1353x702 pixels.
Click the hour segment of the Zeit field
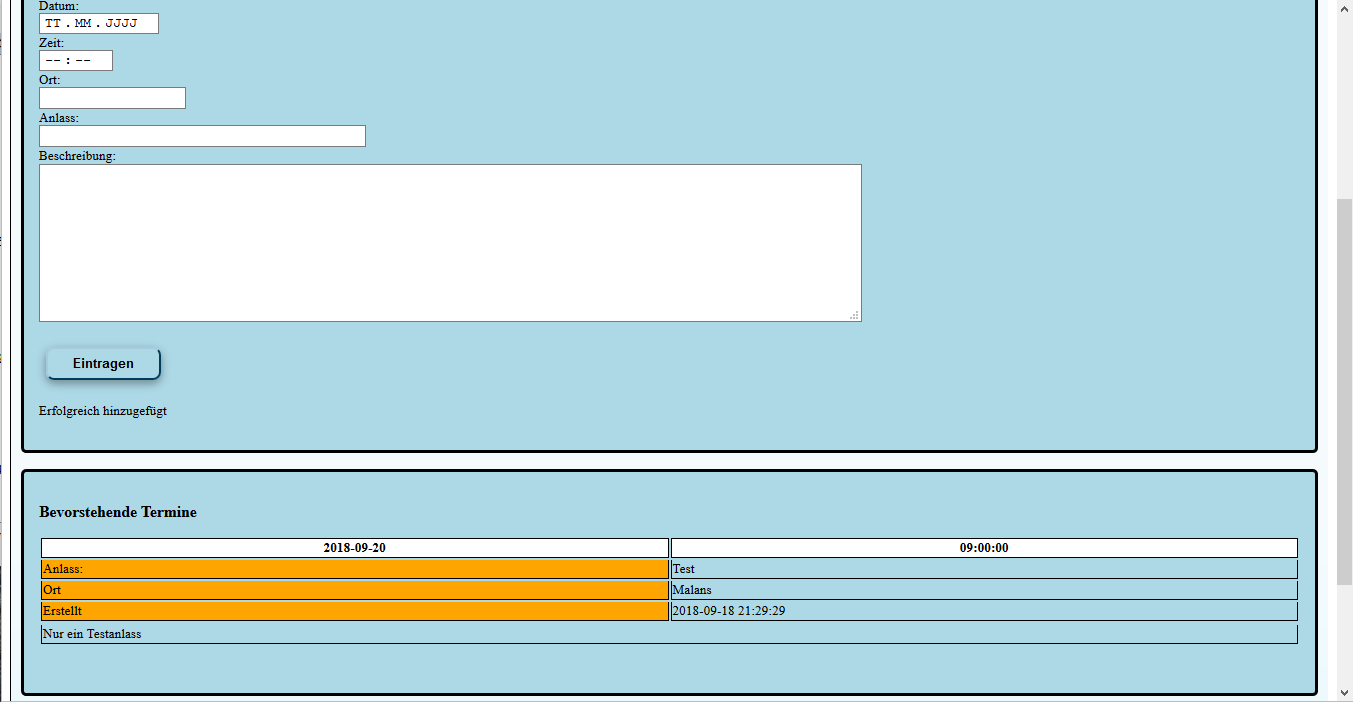tap(53, 61)
